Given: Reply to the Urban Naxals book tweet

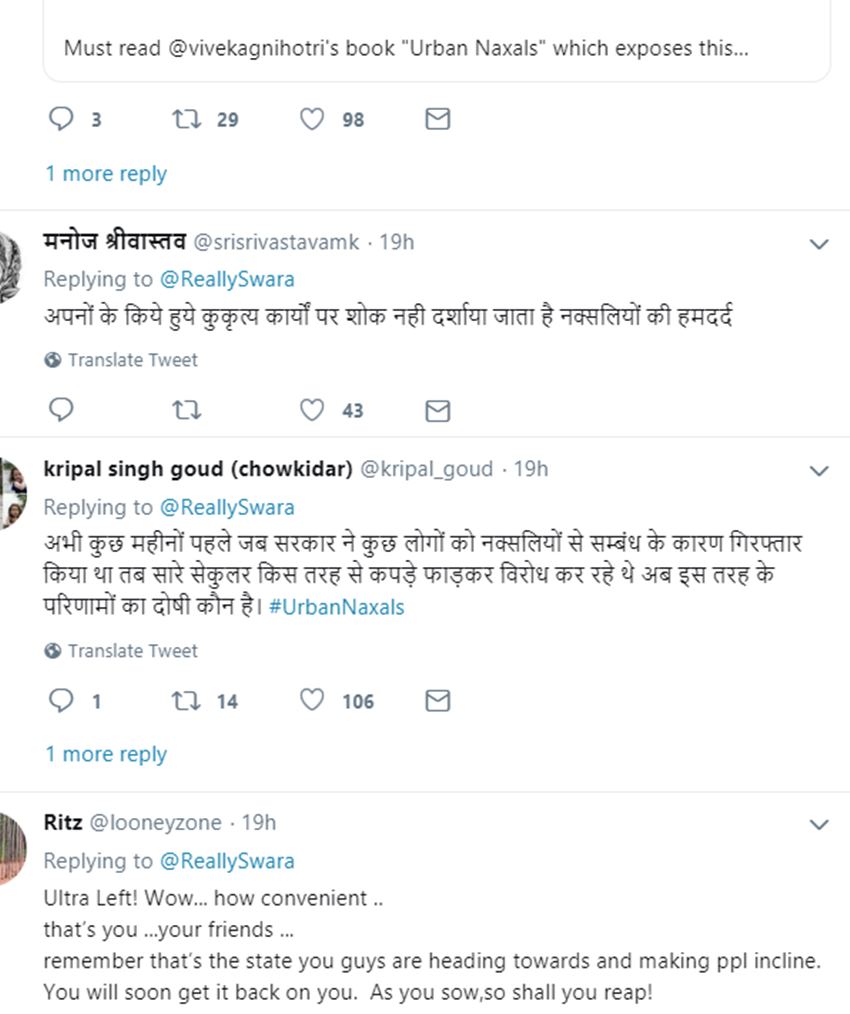Looking at the screenshot, I should click(61, 120).
